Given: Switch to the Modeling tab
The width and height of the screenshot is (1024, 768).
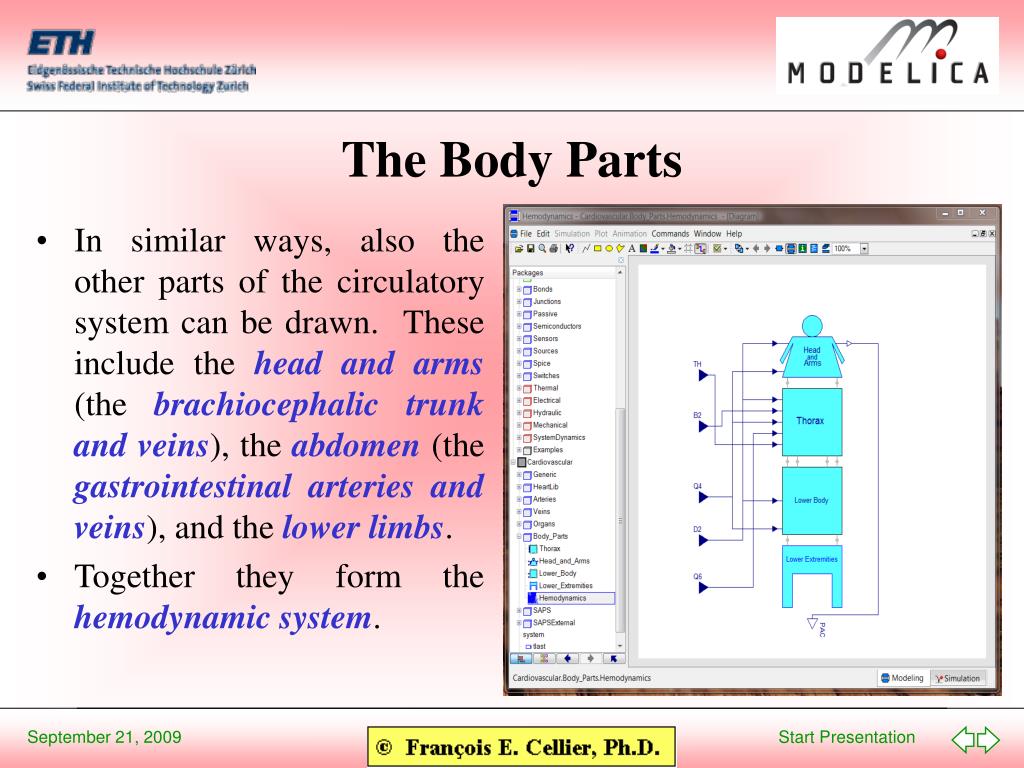Looking at the screenshot, I should coord(903,678).
